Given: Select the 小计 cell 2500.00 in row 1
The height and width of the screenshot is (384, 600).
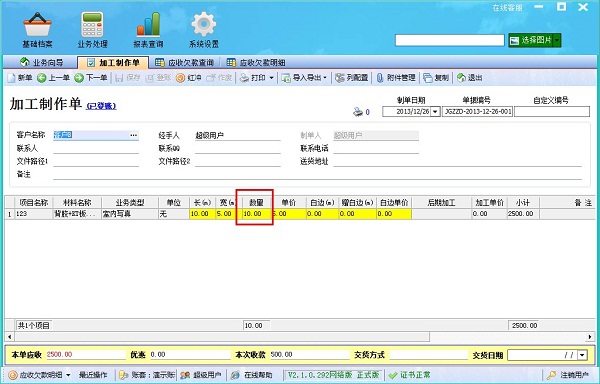Looking at the screenshot, I should pos(523,214).
